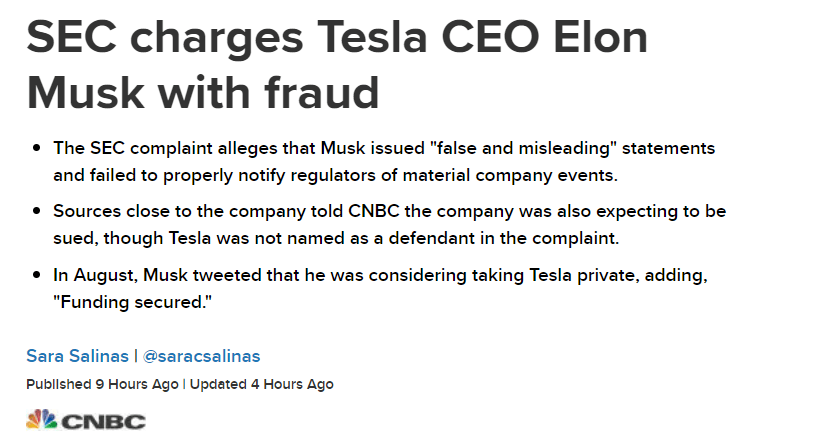Click the word "fraud" in the headline
832x441 pixels.
pos(322,92)
